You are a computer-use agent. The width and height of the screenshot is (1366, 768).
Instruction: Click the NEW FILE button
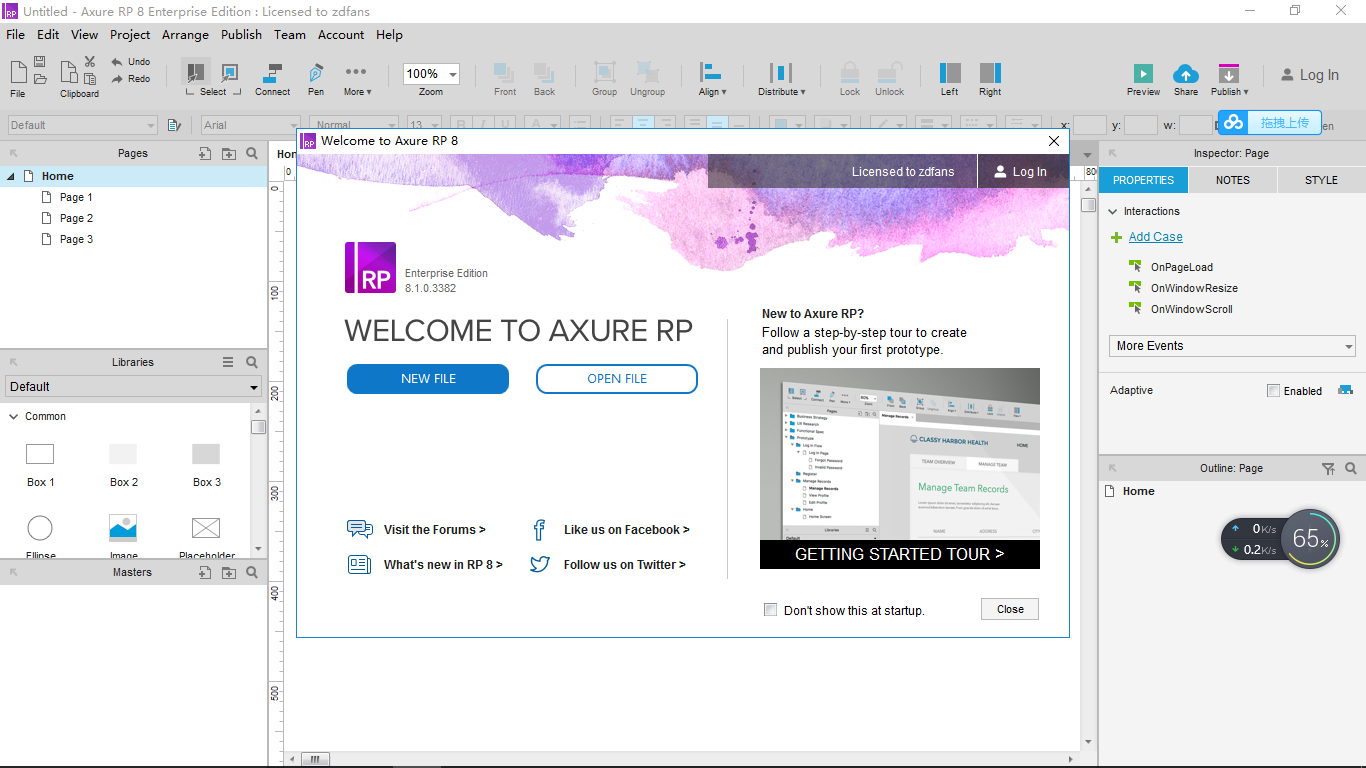(x=427, y=379)
